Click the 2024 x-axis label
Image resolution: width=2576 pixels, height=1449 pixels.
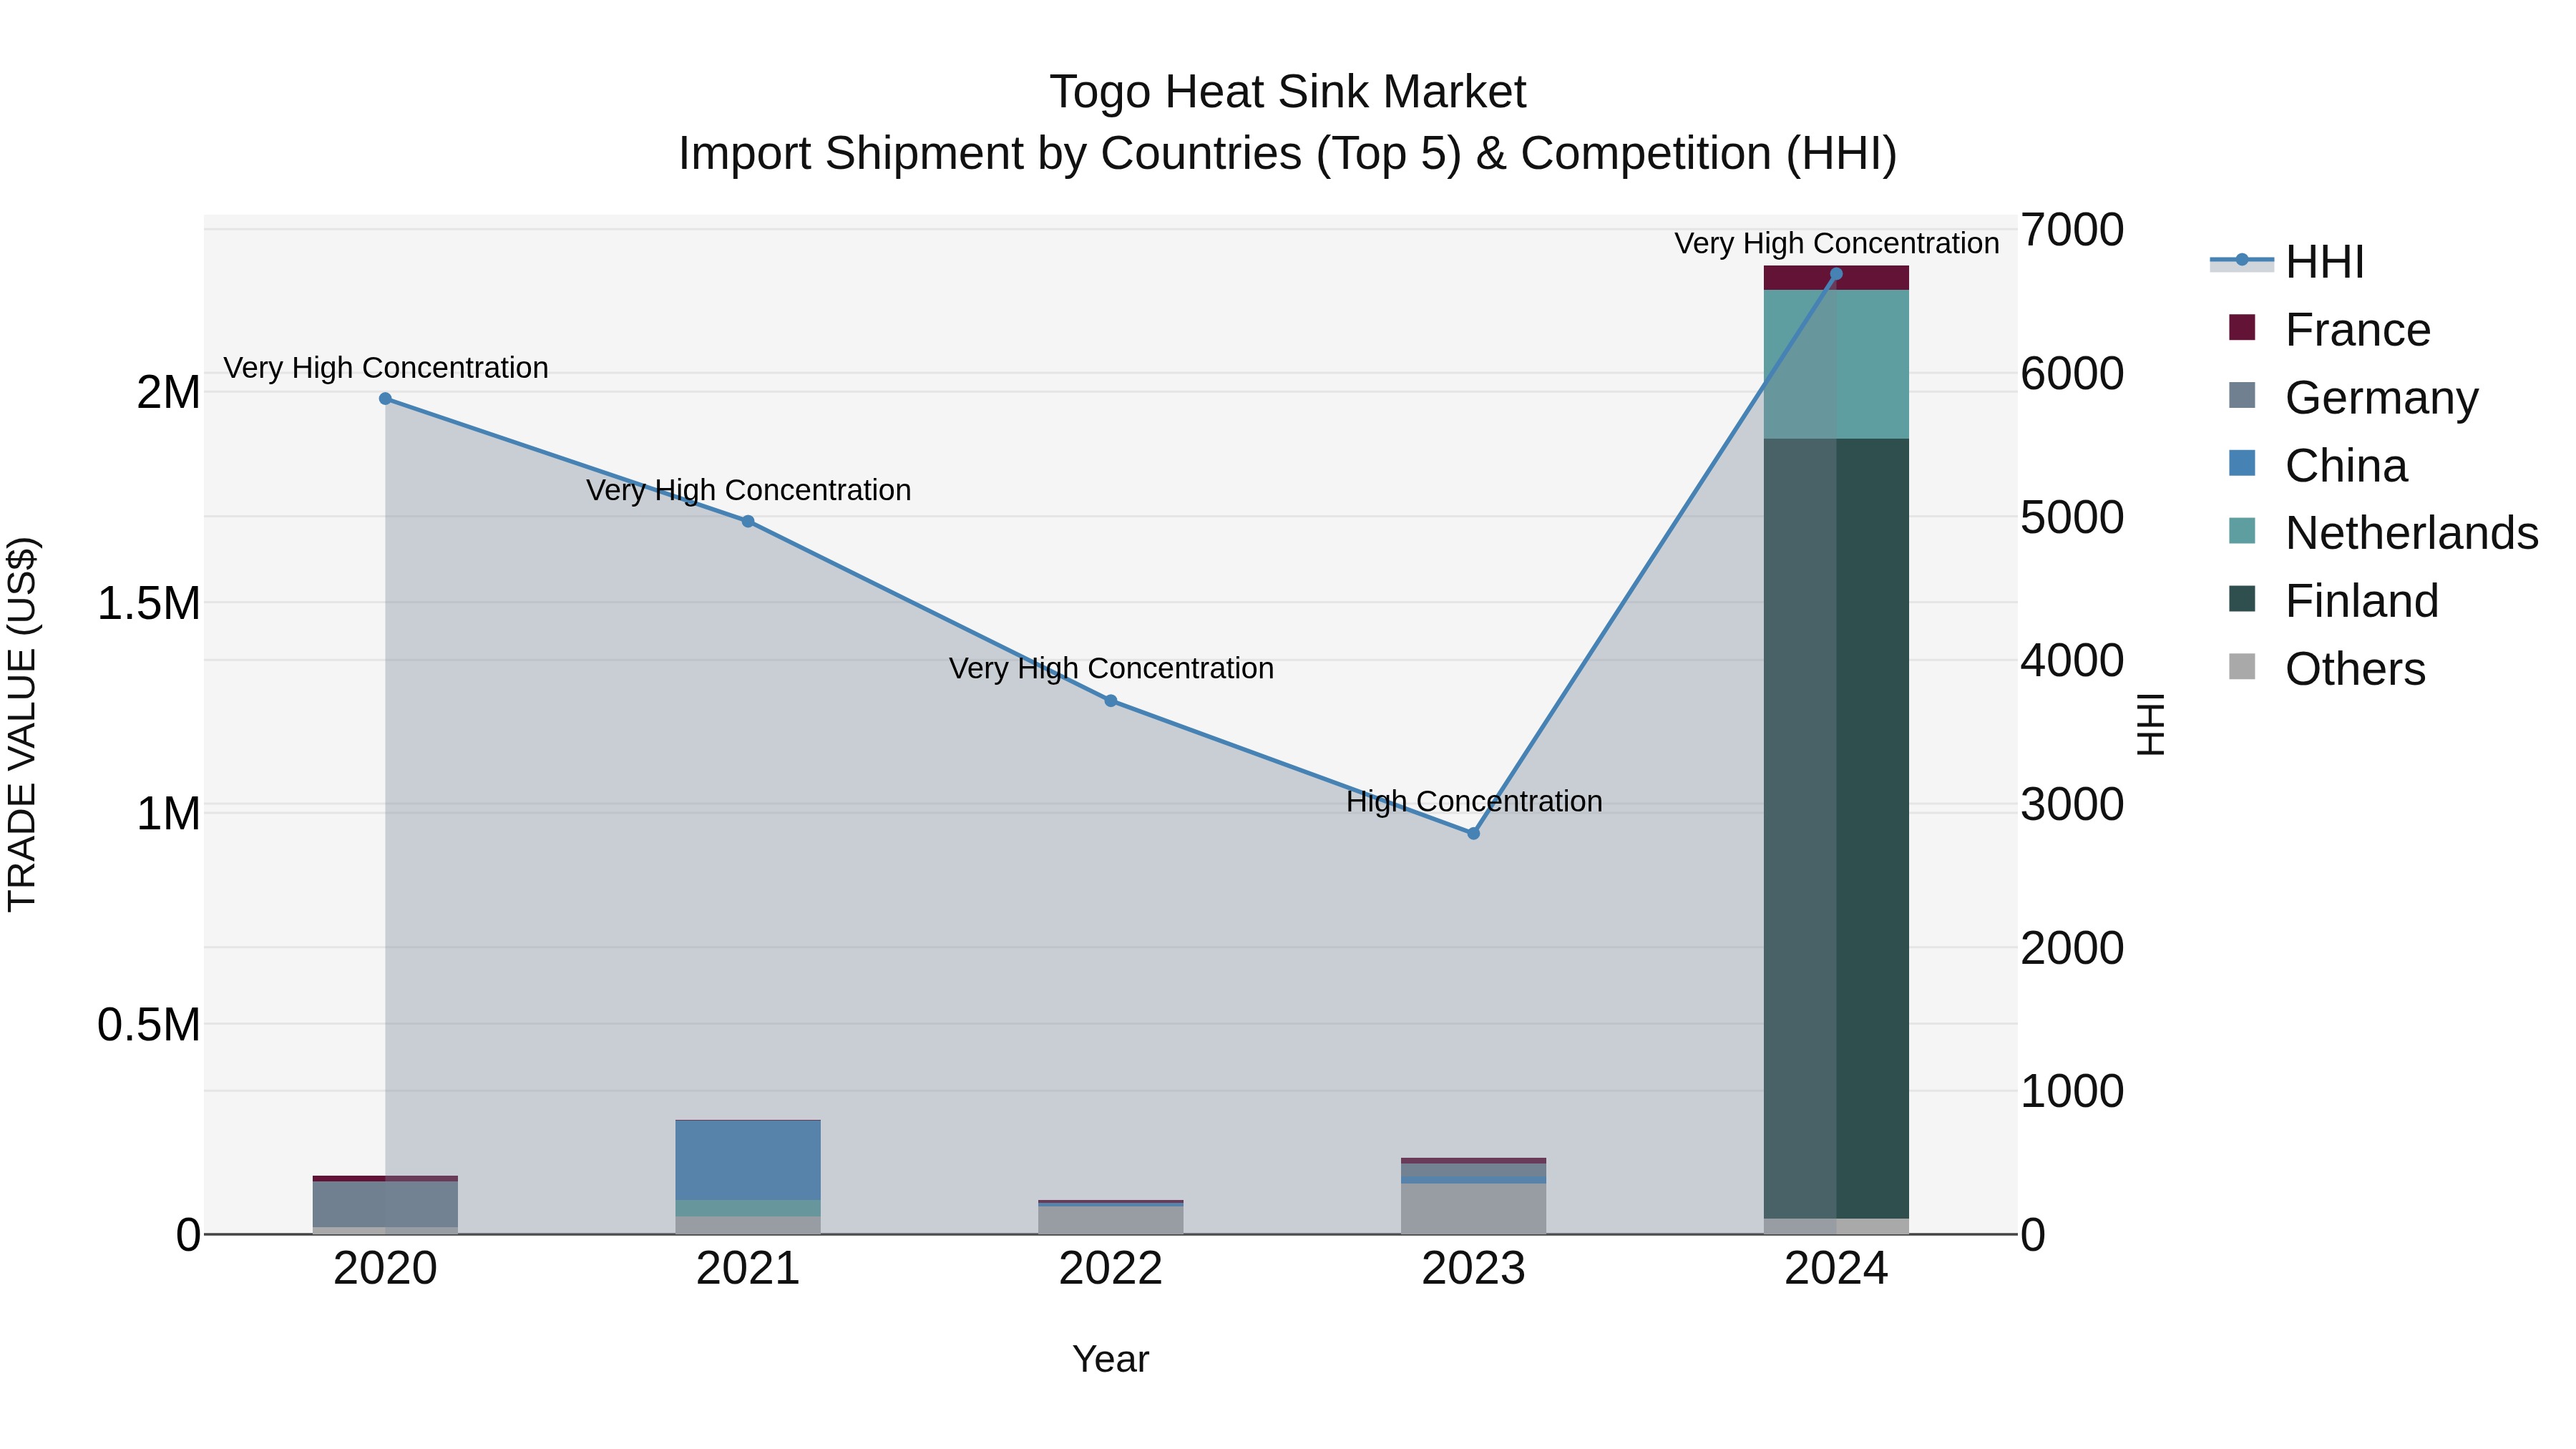[x=1836, y=1269]
